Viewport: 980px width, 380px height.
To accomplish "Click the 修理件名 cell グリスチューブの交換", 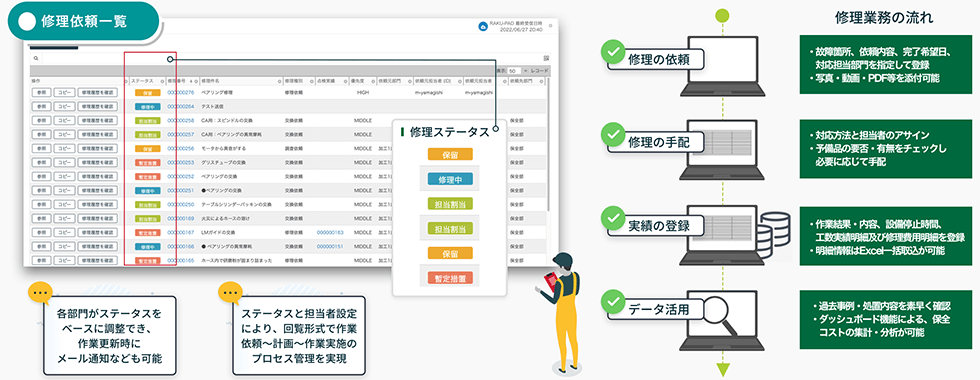I will 222,162.
